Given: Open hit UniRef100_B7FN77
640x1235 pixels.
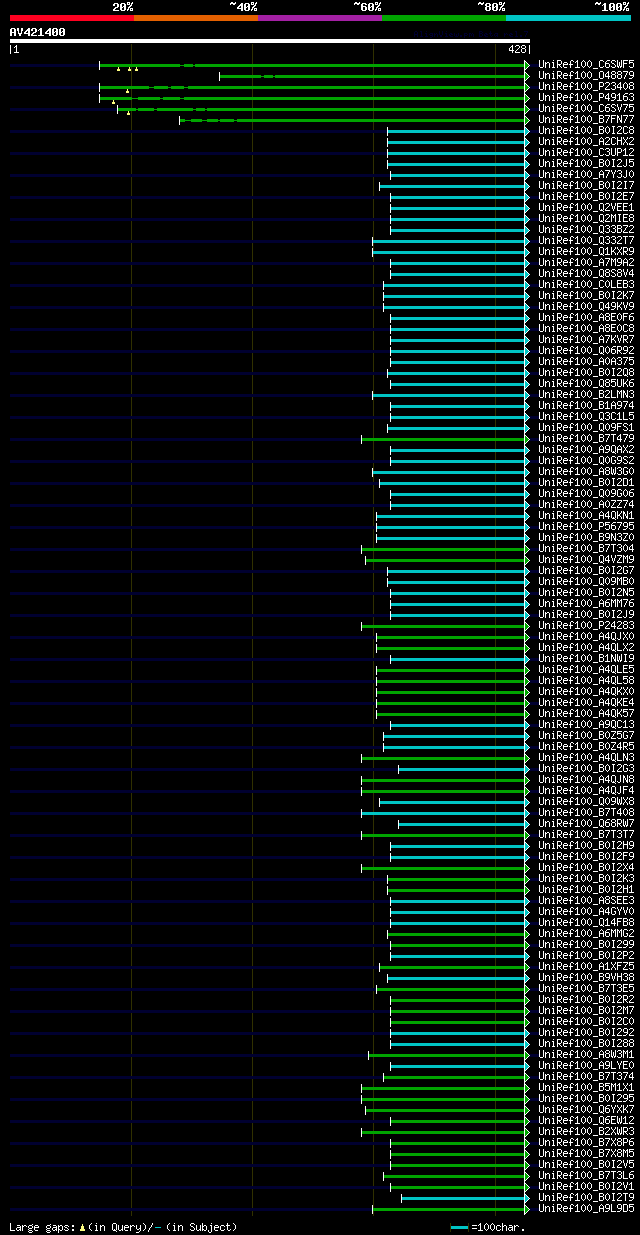Looking at the screenshot, I should (x=586, y=119).
